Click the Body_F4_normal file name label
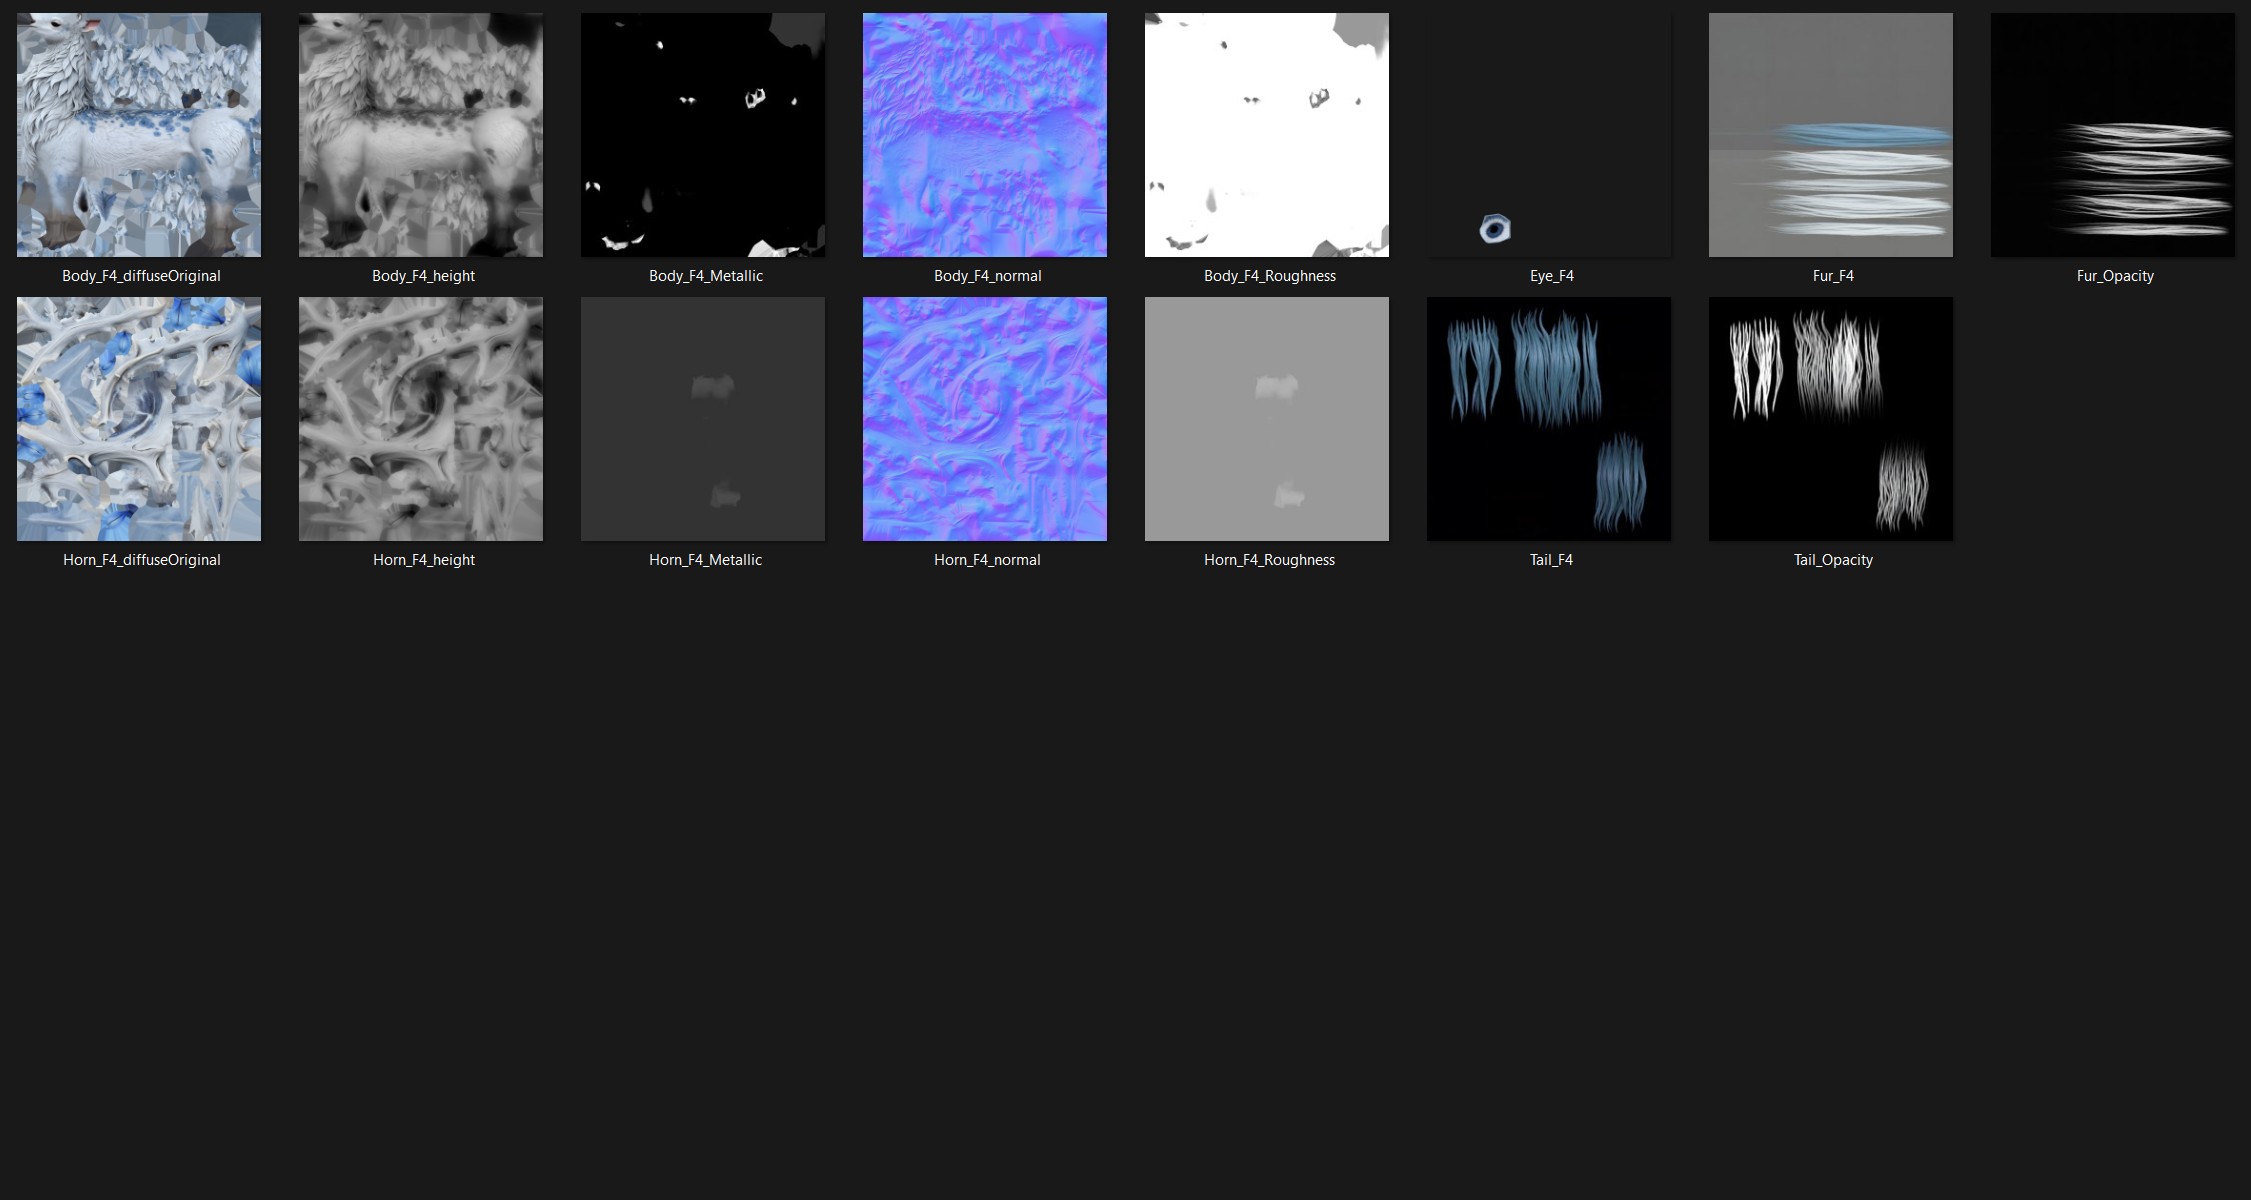This screenshot has width=2251, height=1200. [x=987, y=276]
